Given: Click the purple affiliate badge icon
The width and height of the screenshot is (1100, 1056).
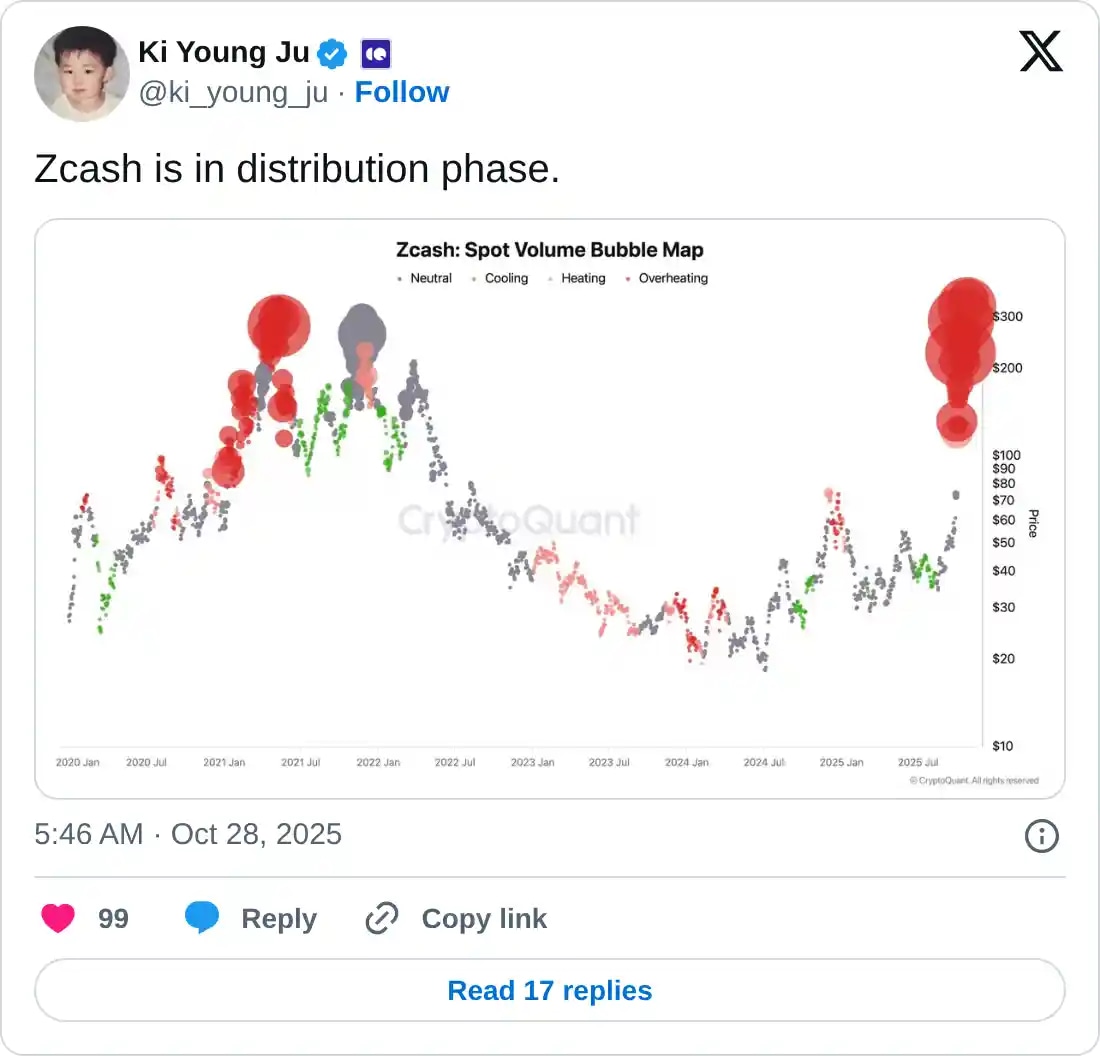Looking at the screenshot, I should (x=375, y=52).
